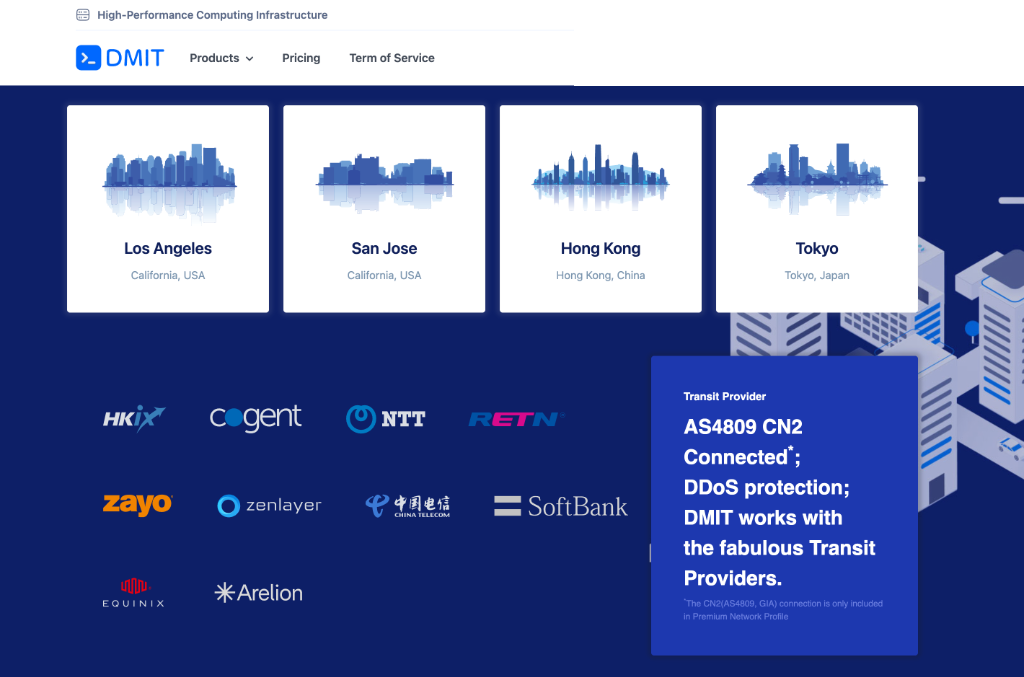The image size is (1024, 677).
Task: Open Term of Service link
Action: click(x=392, y=58)
